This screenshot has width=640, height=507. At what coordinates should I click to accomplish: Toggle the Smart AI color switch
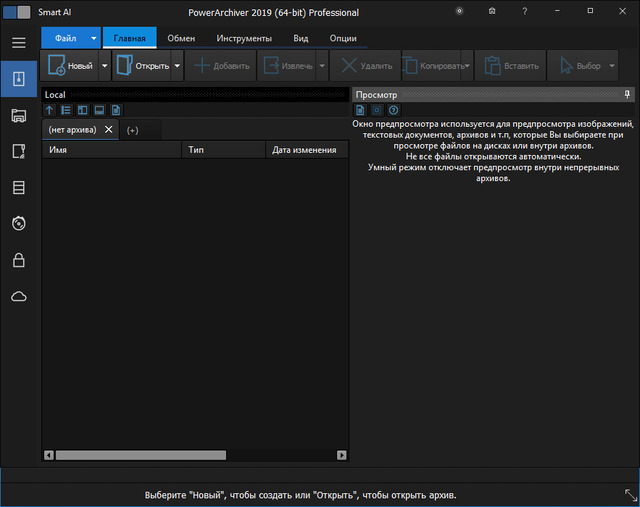tap(18, 11)
